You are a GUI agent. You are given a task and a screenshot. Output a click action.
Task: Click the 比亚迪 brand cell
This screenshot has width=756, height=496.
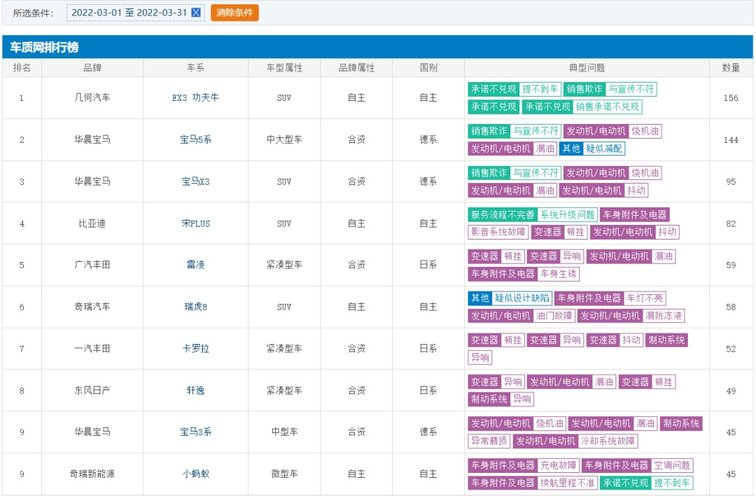pyautogui.click(x=92, y=224)
